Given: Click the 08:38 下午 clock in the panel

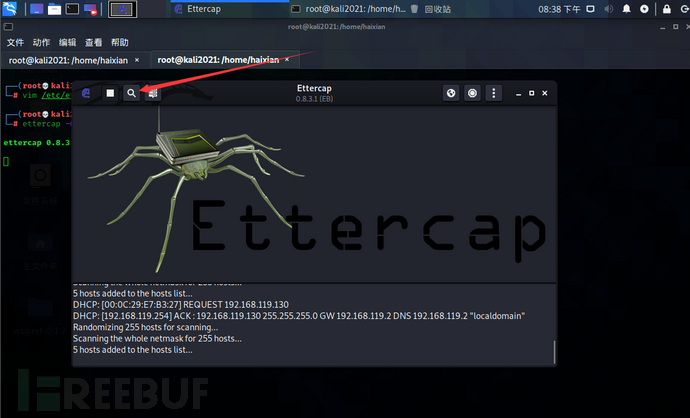Looking at the screenshot, I should tap(559, 9).
